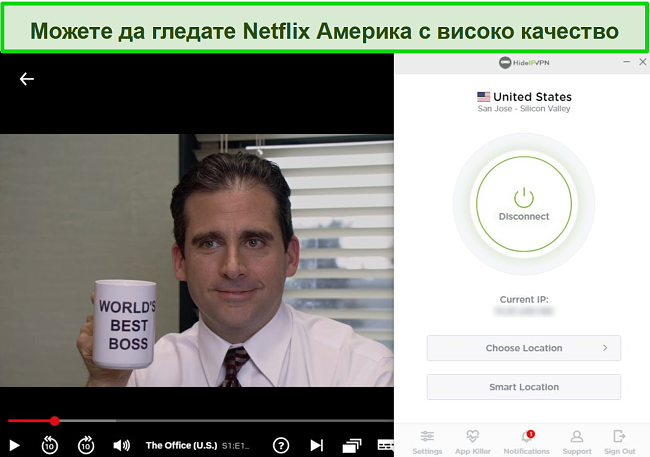Click the S1:E1 episode label
The image size is (650, 457).
click(x=235, y=446)
